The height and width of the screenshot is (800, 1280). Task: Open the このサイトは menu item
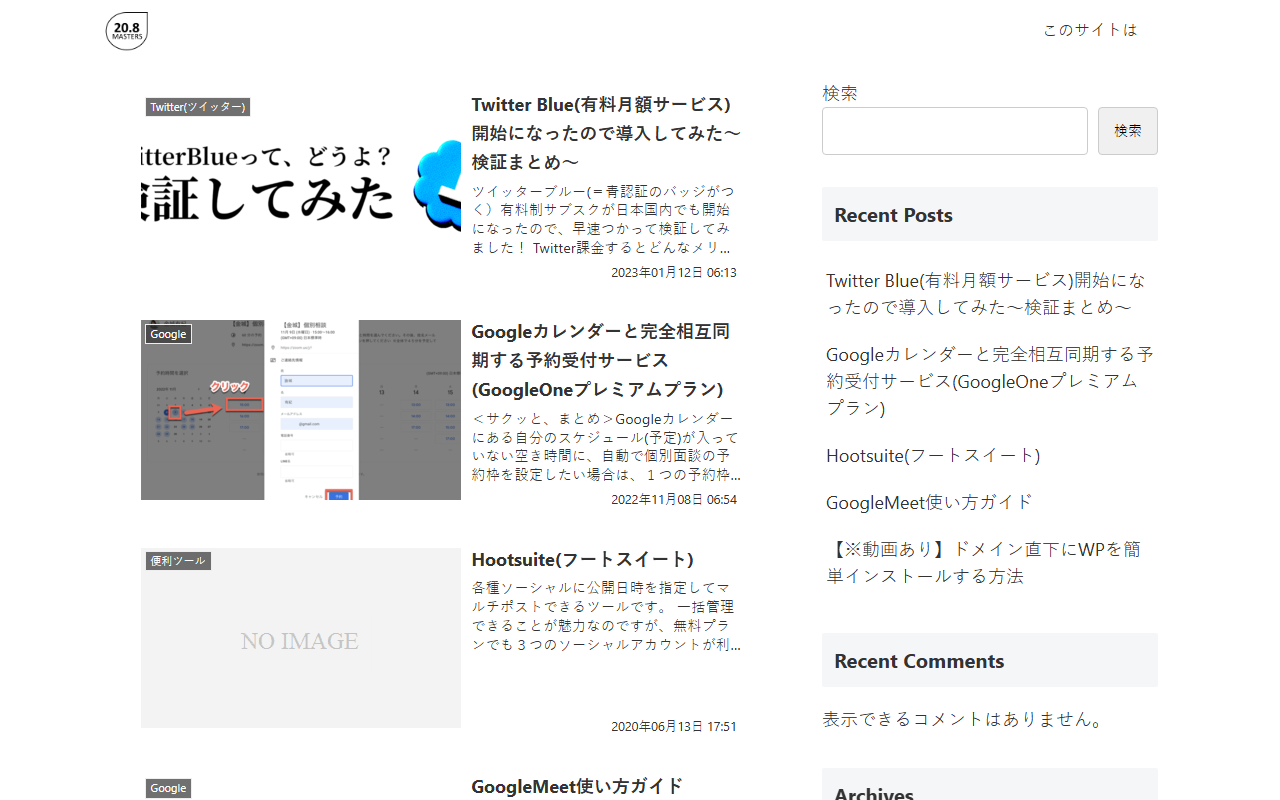coord(1090,30)
